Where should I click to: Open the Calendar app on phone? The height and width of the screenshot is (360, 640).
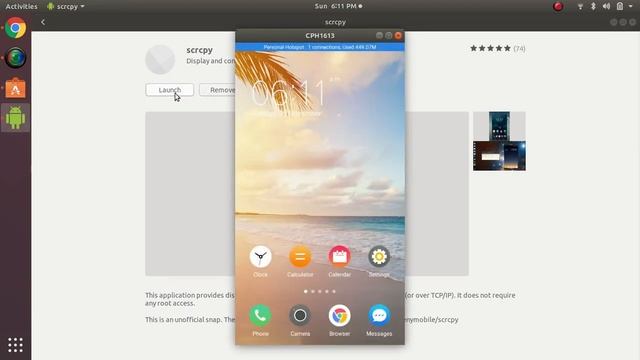340,257
